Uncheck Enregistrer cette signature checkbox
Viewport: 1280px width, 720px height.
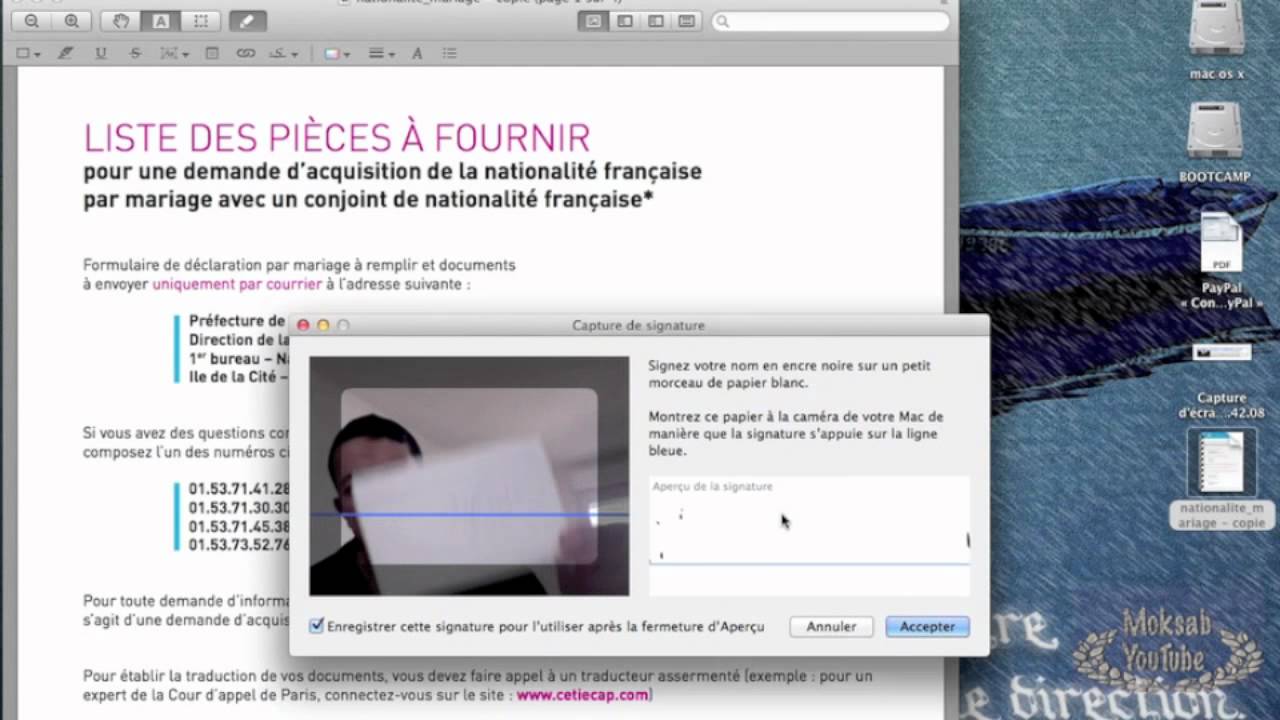point(317,626)
